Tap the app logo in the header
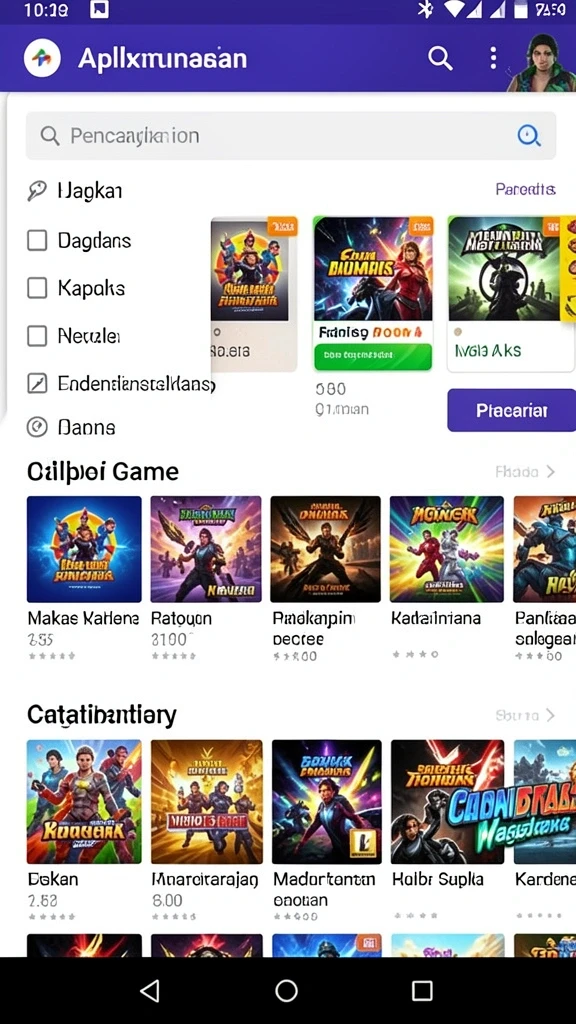 (x=42, y=58)
